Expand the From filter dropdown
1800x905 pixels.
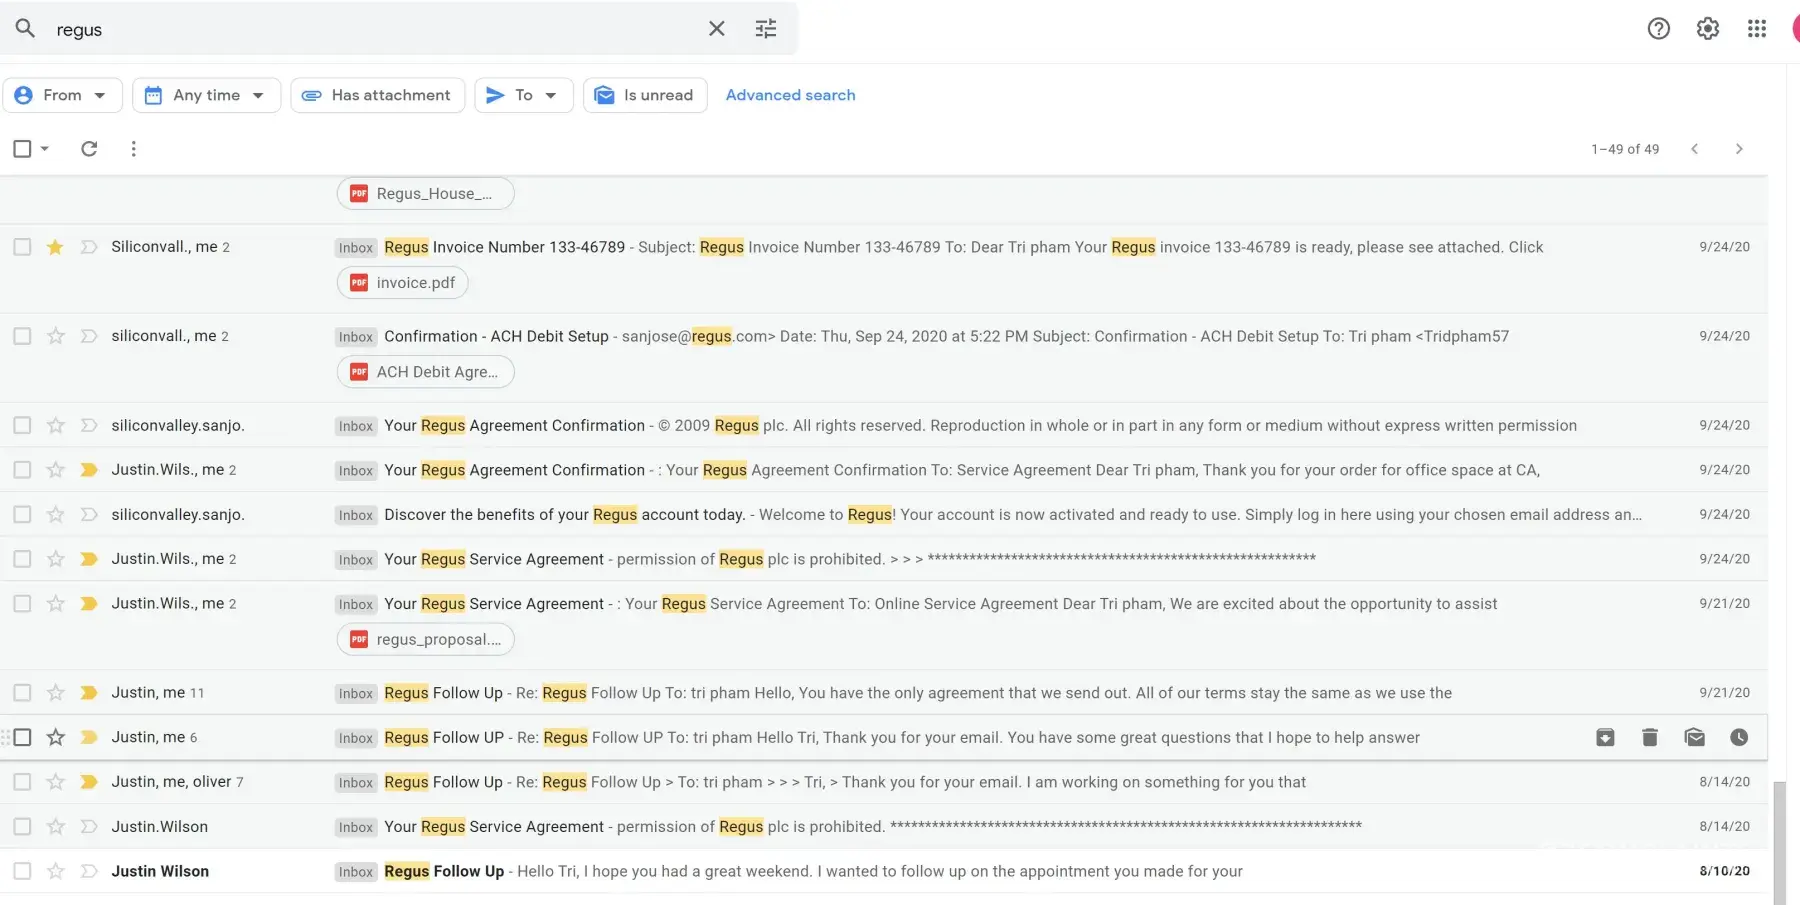(x=62, y=95)
